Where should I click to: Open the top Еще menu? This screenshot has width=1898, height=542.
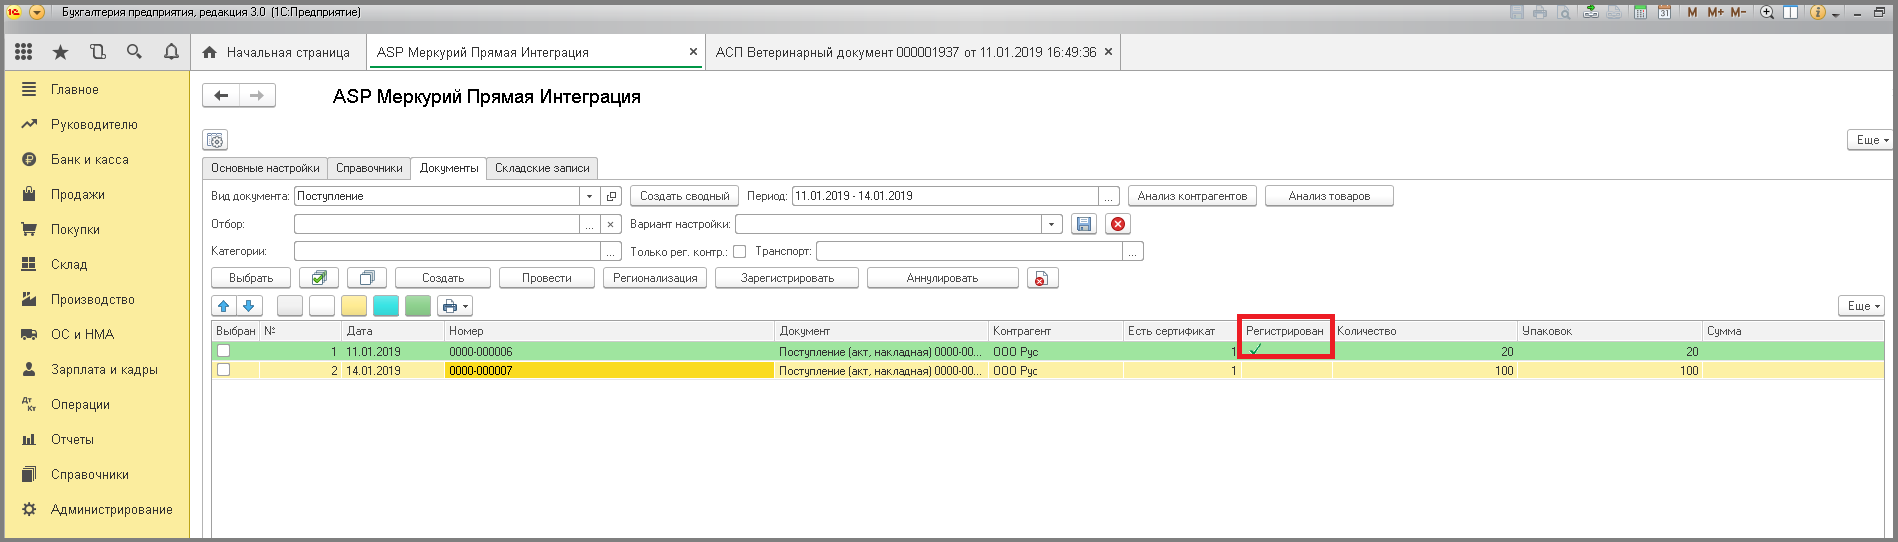click(1872, 140)
